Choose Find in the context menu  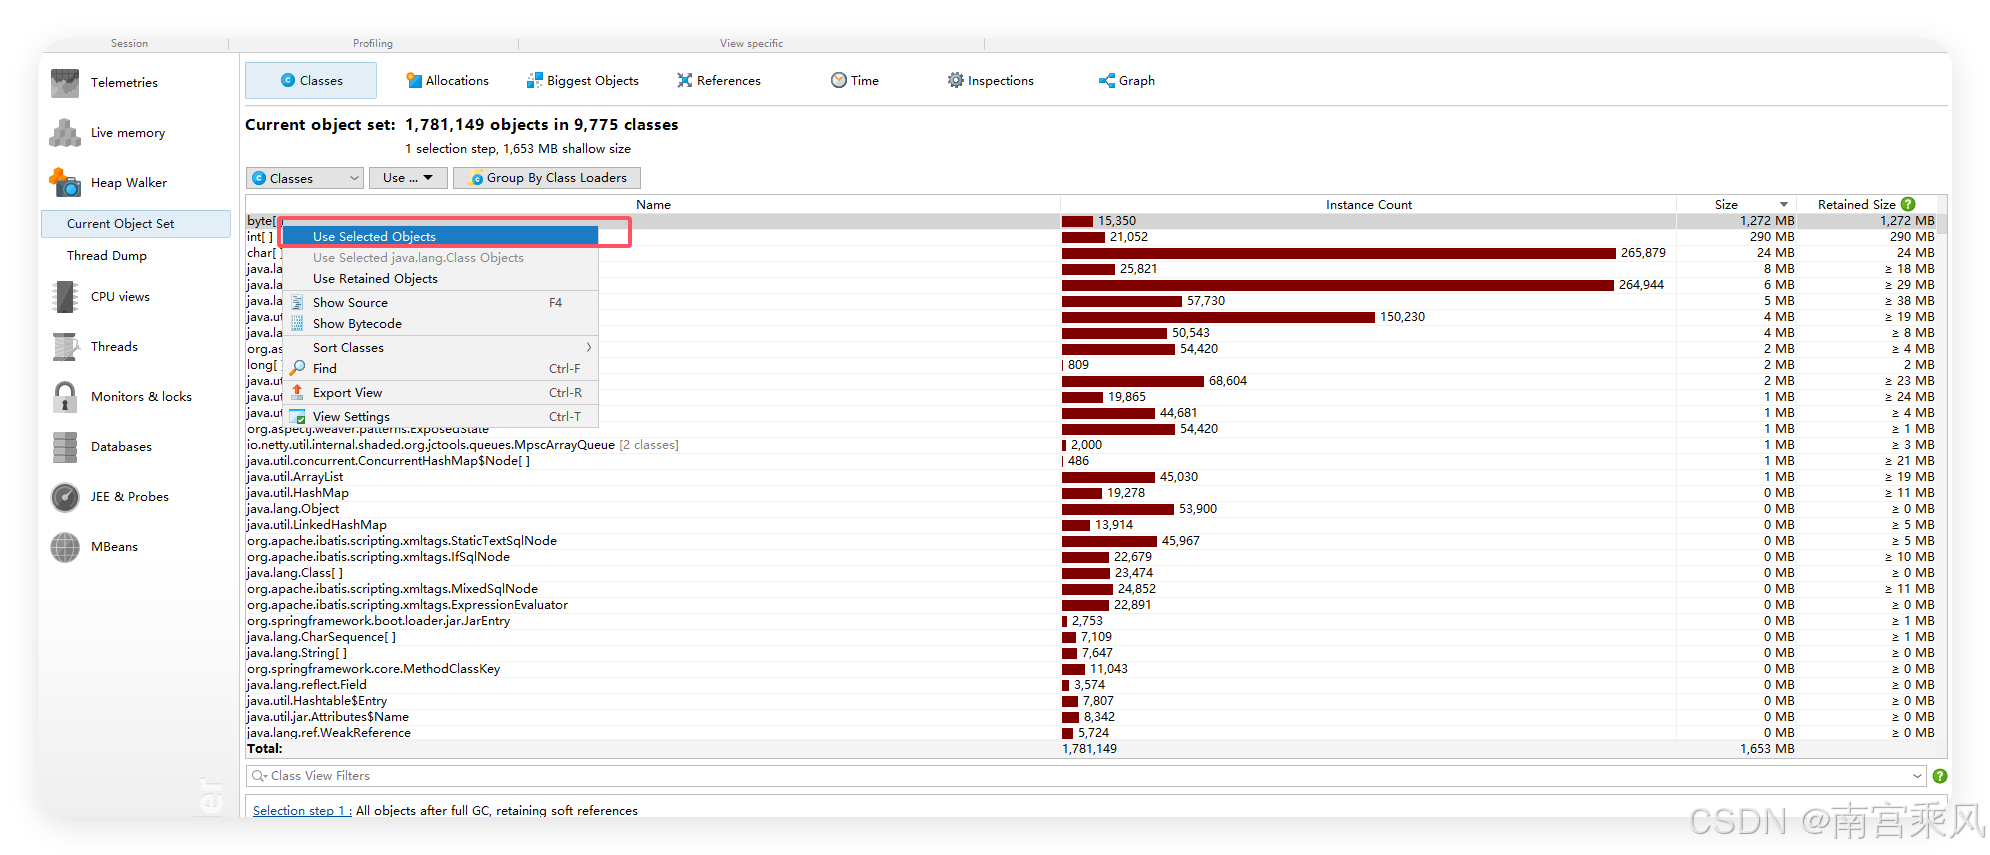[x=440, y=368]
